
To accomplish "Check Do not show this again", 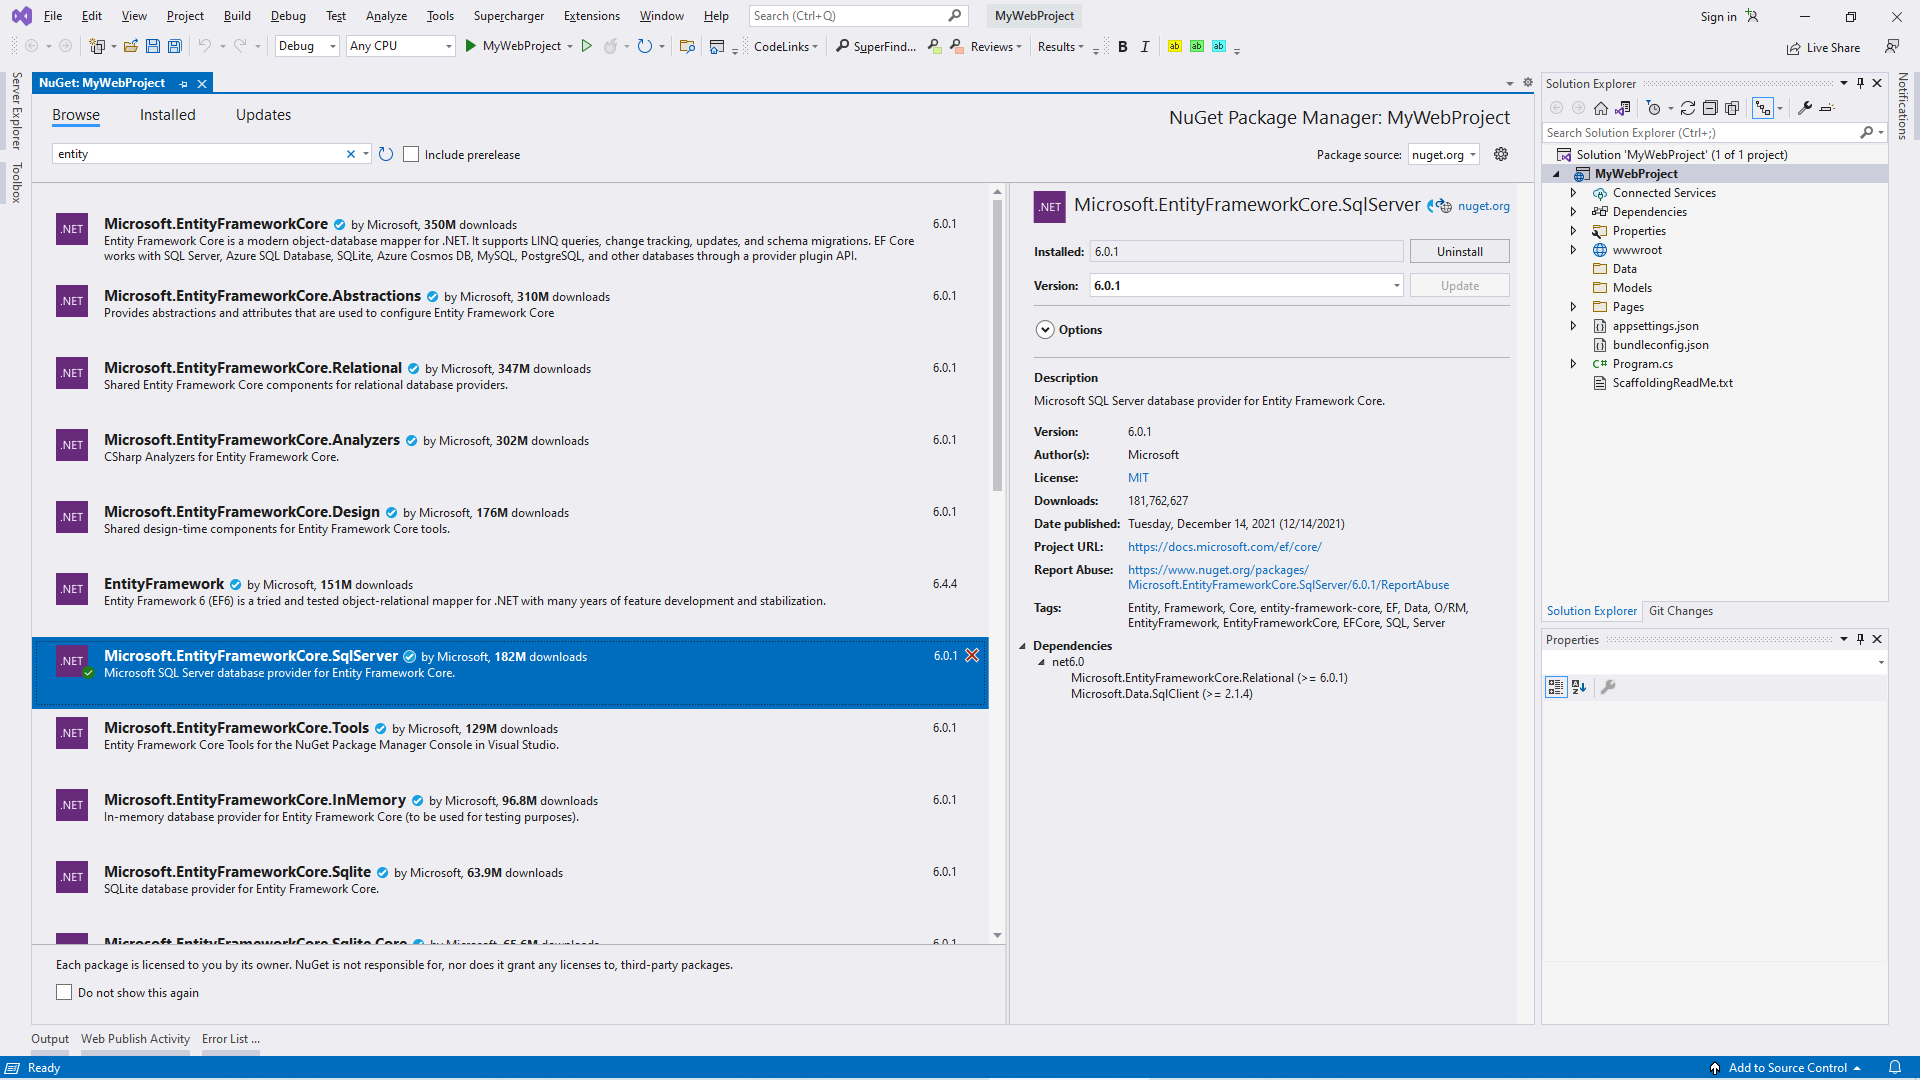I will tap(64, 992).
